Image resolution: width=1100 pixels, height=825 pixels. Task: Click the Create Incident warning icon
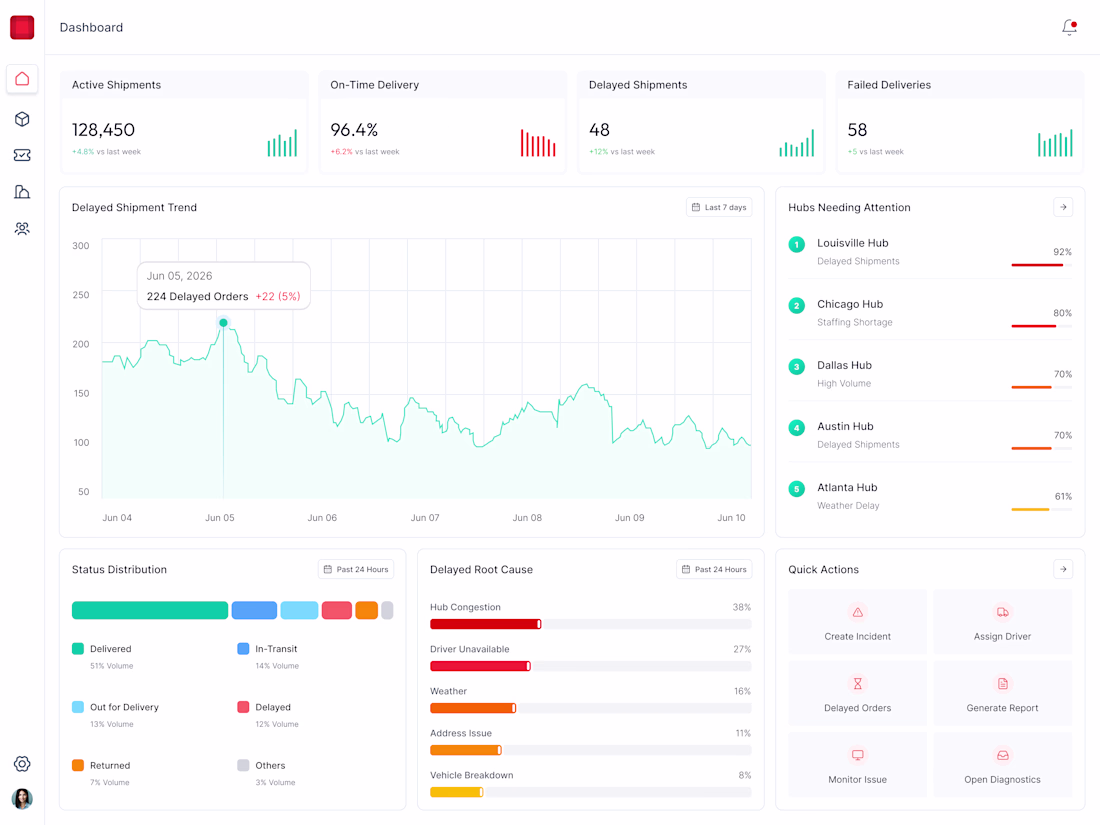tap(857, 612)
